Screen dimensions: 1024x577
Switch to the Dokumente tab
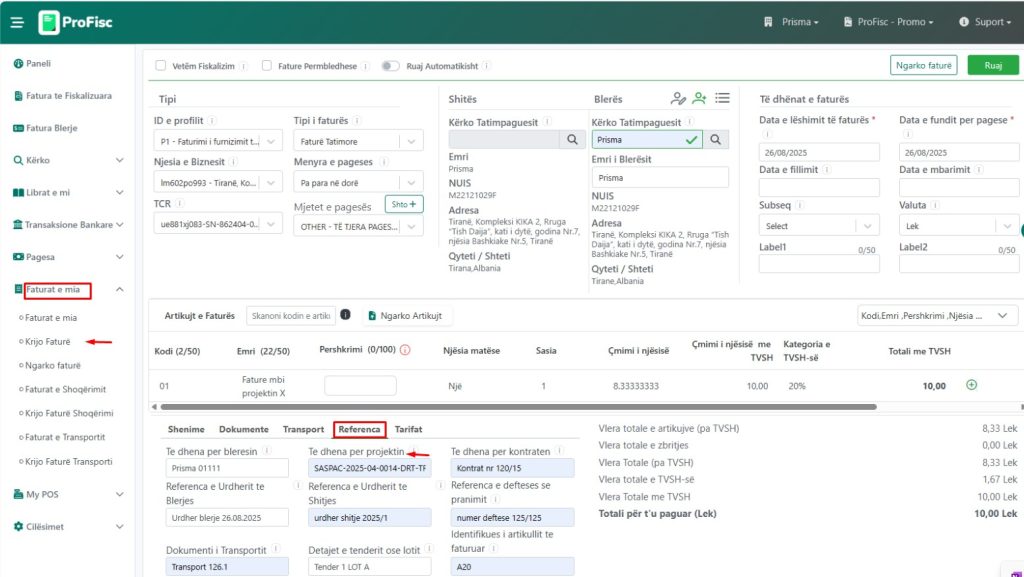coord(244,429)
